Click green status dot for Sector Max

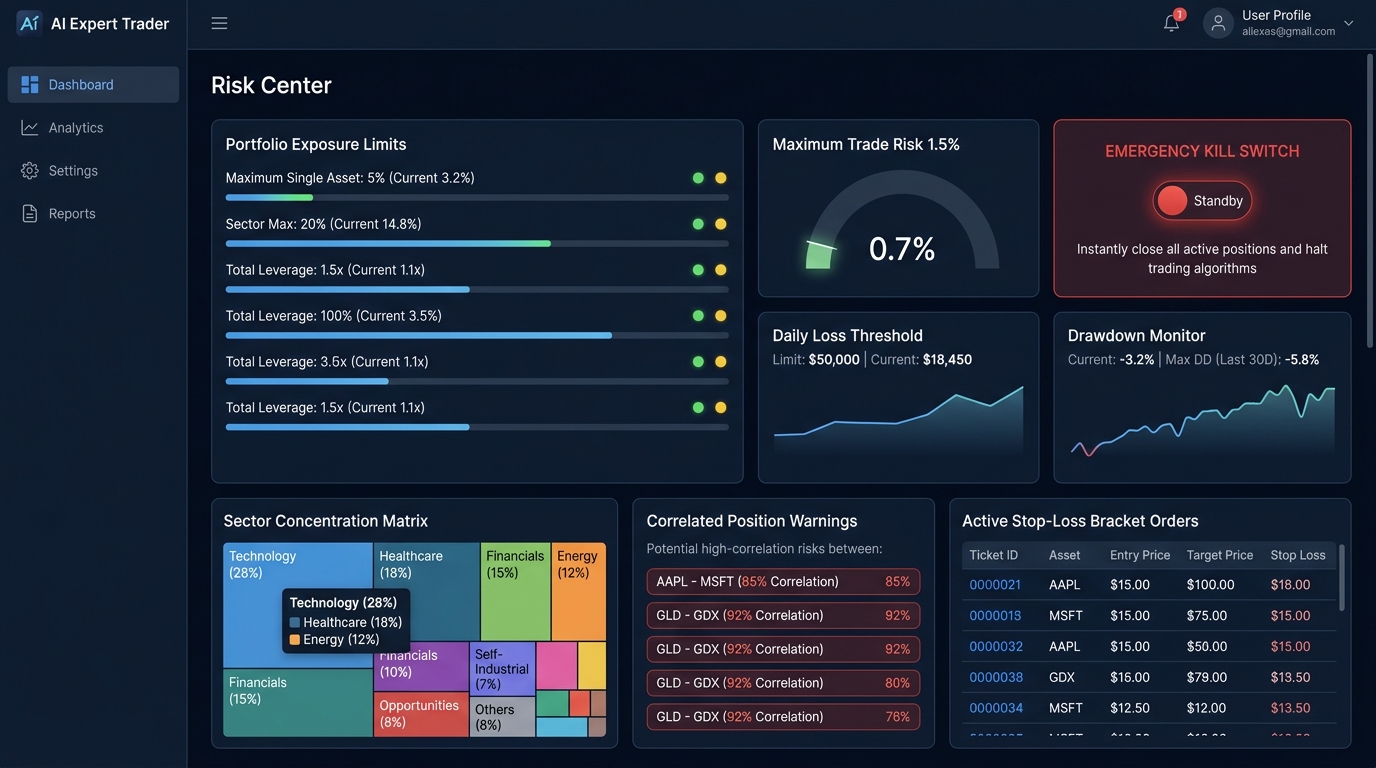pyautogui.click(x=698, y=224)
